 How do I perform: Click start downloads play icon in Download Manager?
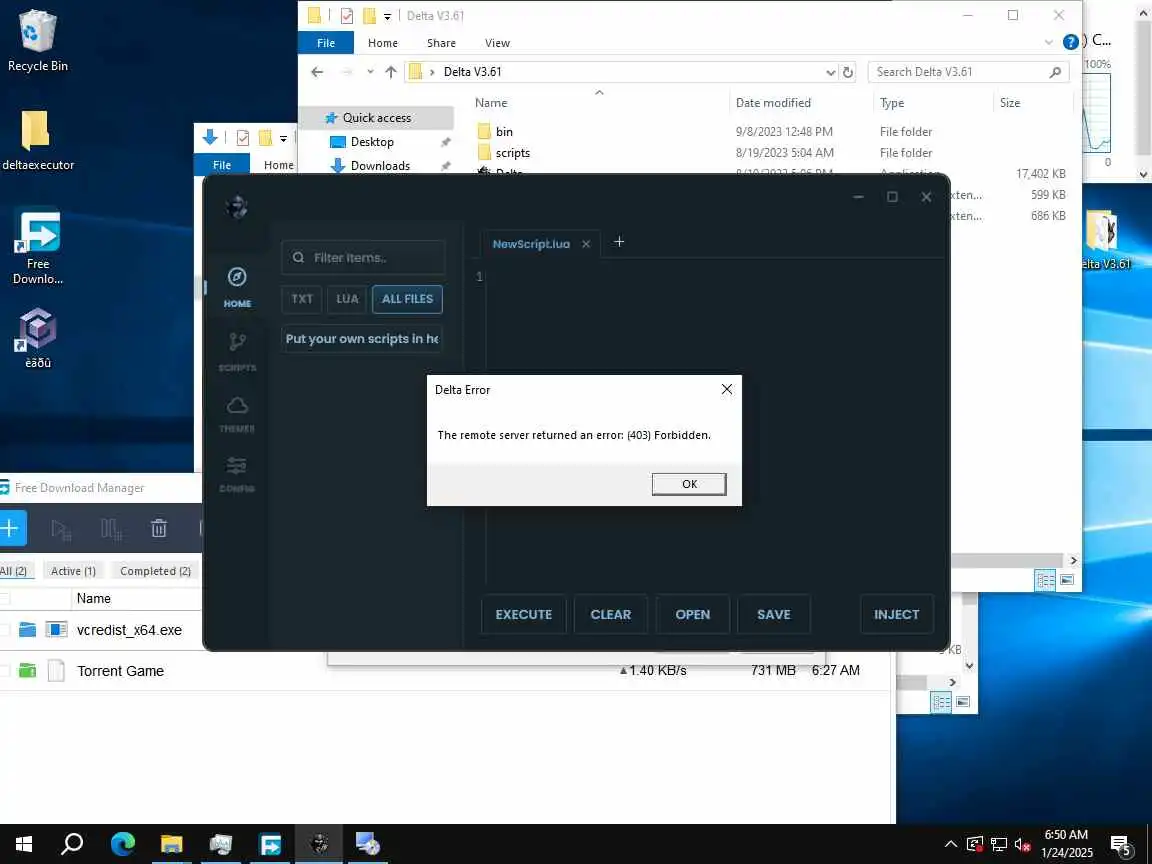61,528
